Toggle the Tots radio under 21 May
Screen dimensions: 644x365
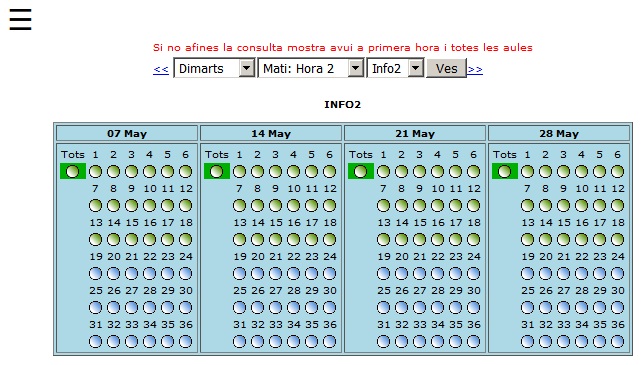click(x=361, y=172)
